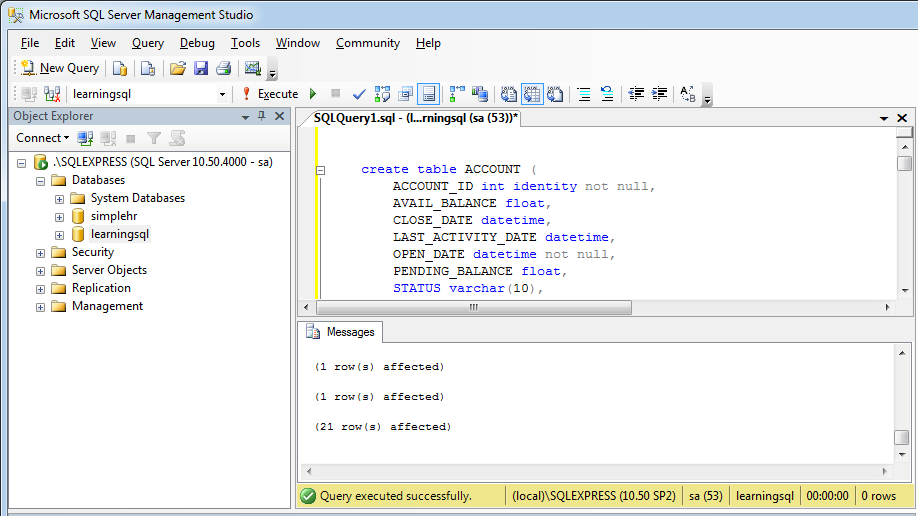918x516 pixels.
Task: Click the Analysis Services query icon
Action: click(148, 69)
